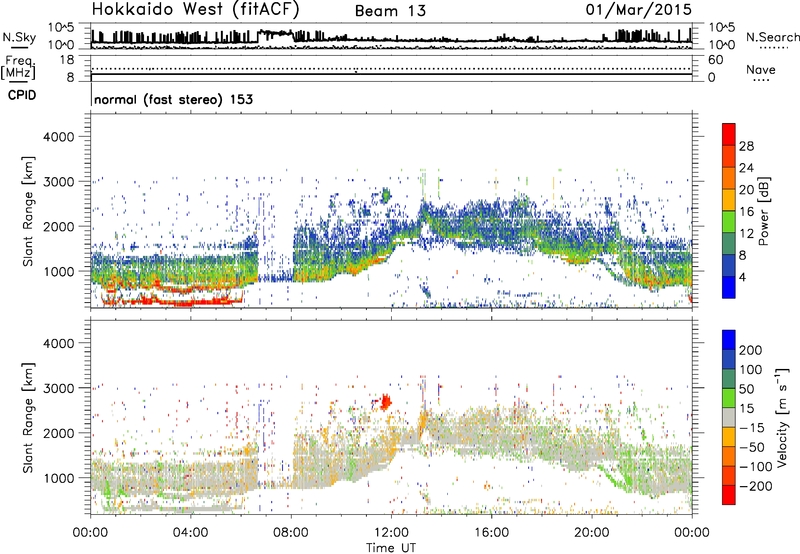Viewport: 800px width, 554px height.
Task: Click the power panel 'Slant Range [km]' label
Action: [x=28, y=211]
